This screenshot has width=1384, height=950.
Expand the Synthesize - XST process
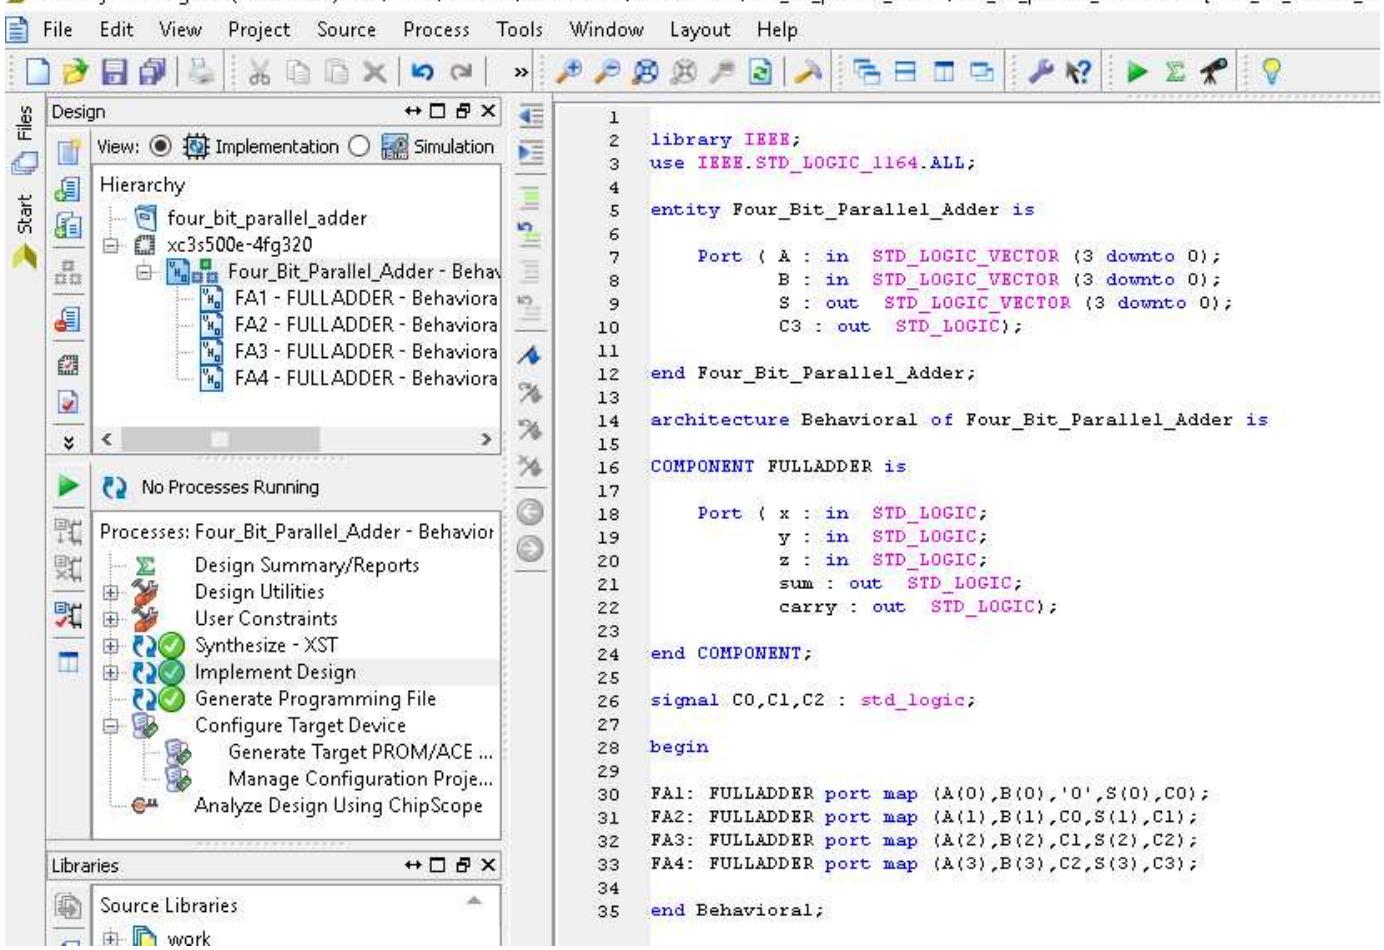111,646
